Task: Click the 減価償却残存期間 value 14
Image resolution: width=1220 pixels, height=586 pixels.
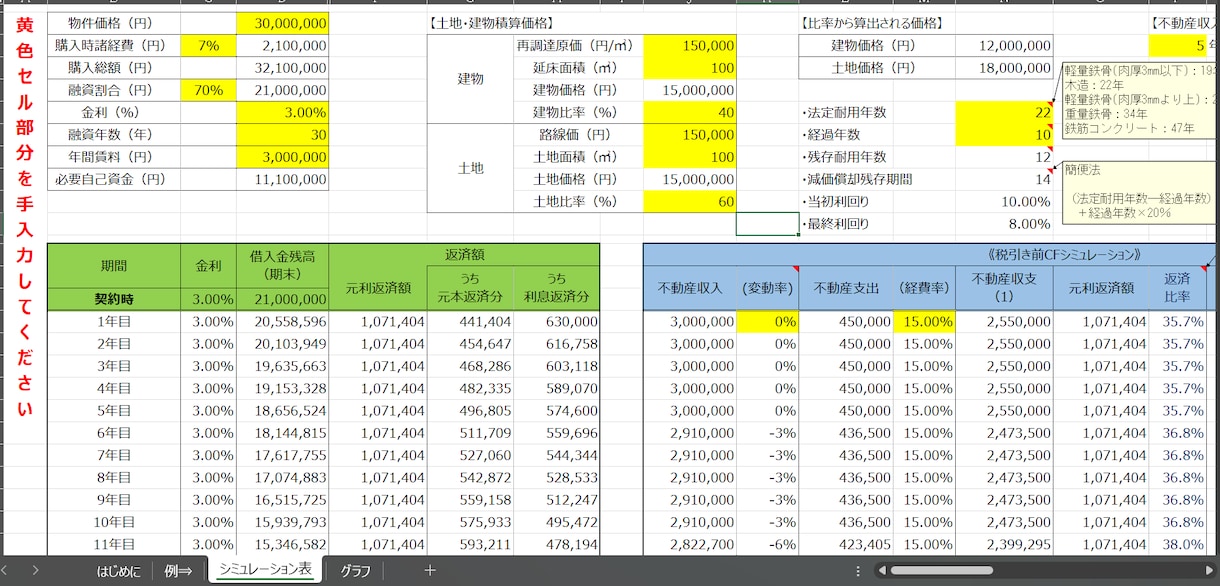Action: (x=1003, y=180)
